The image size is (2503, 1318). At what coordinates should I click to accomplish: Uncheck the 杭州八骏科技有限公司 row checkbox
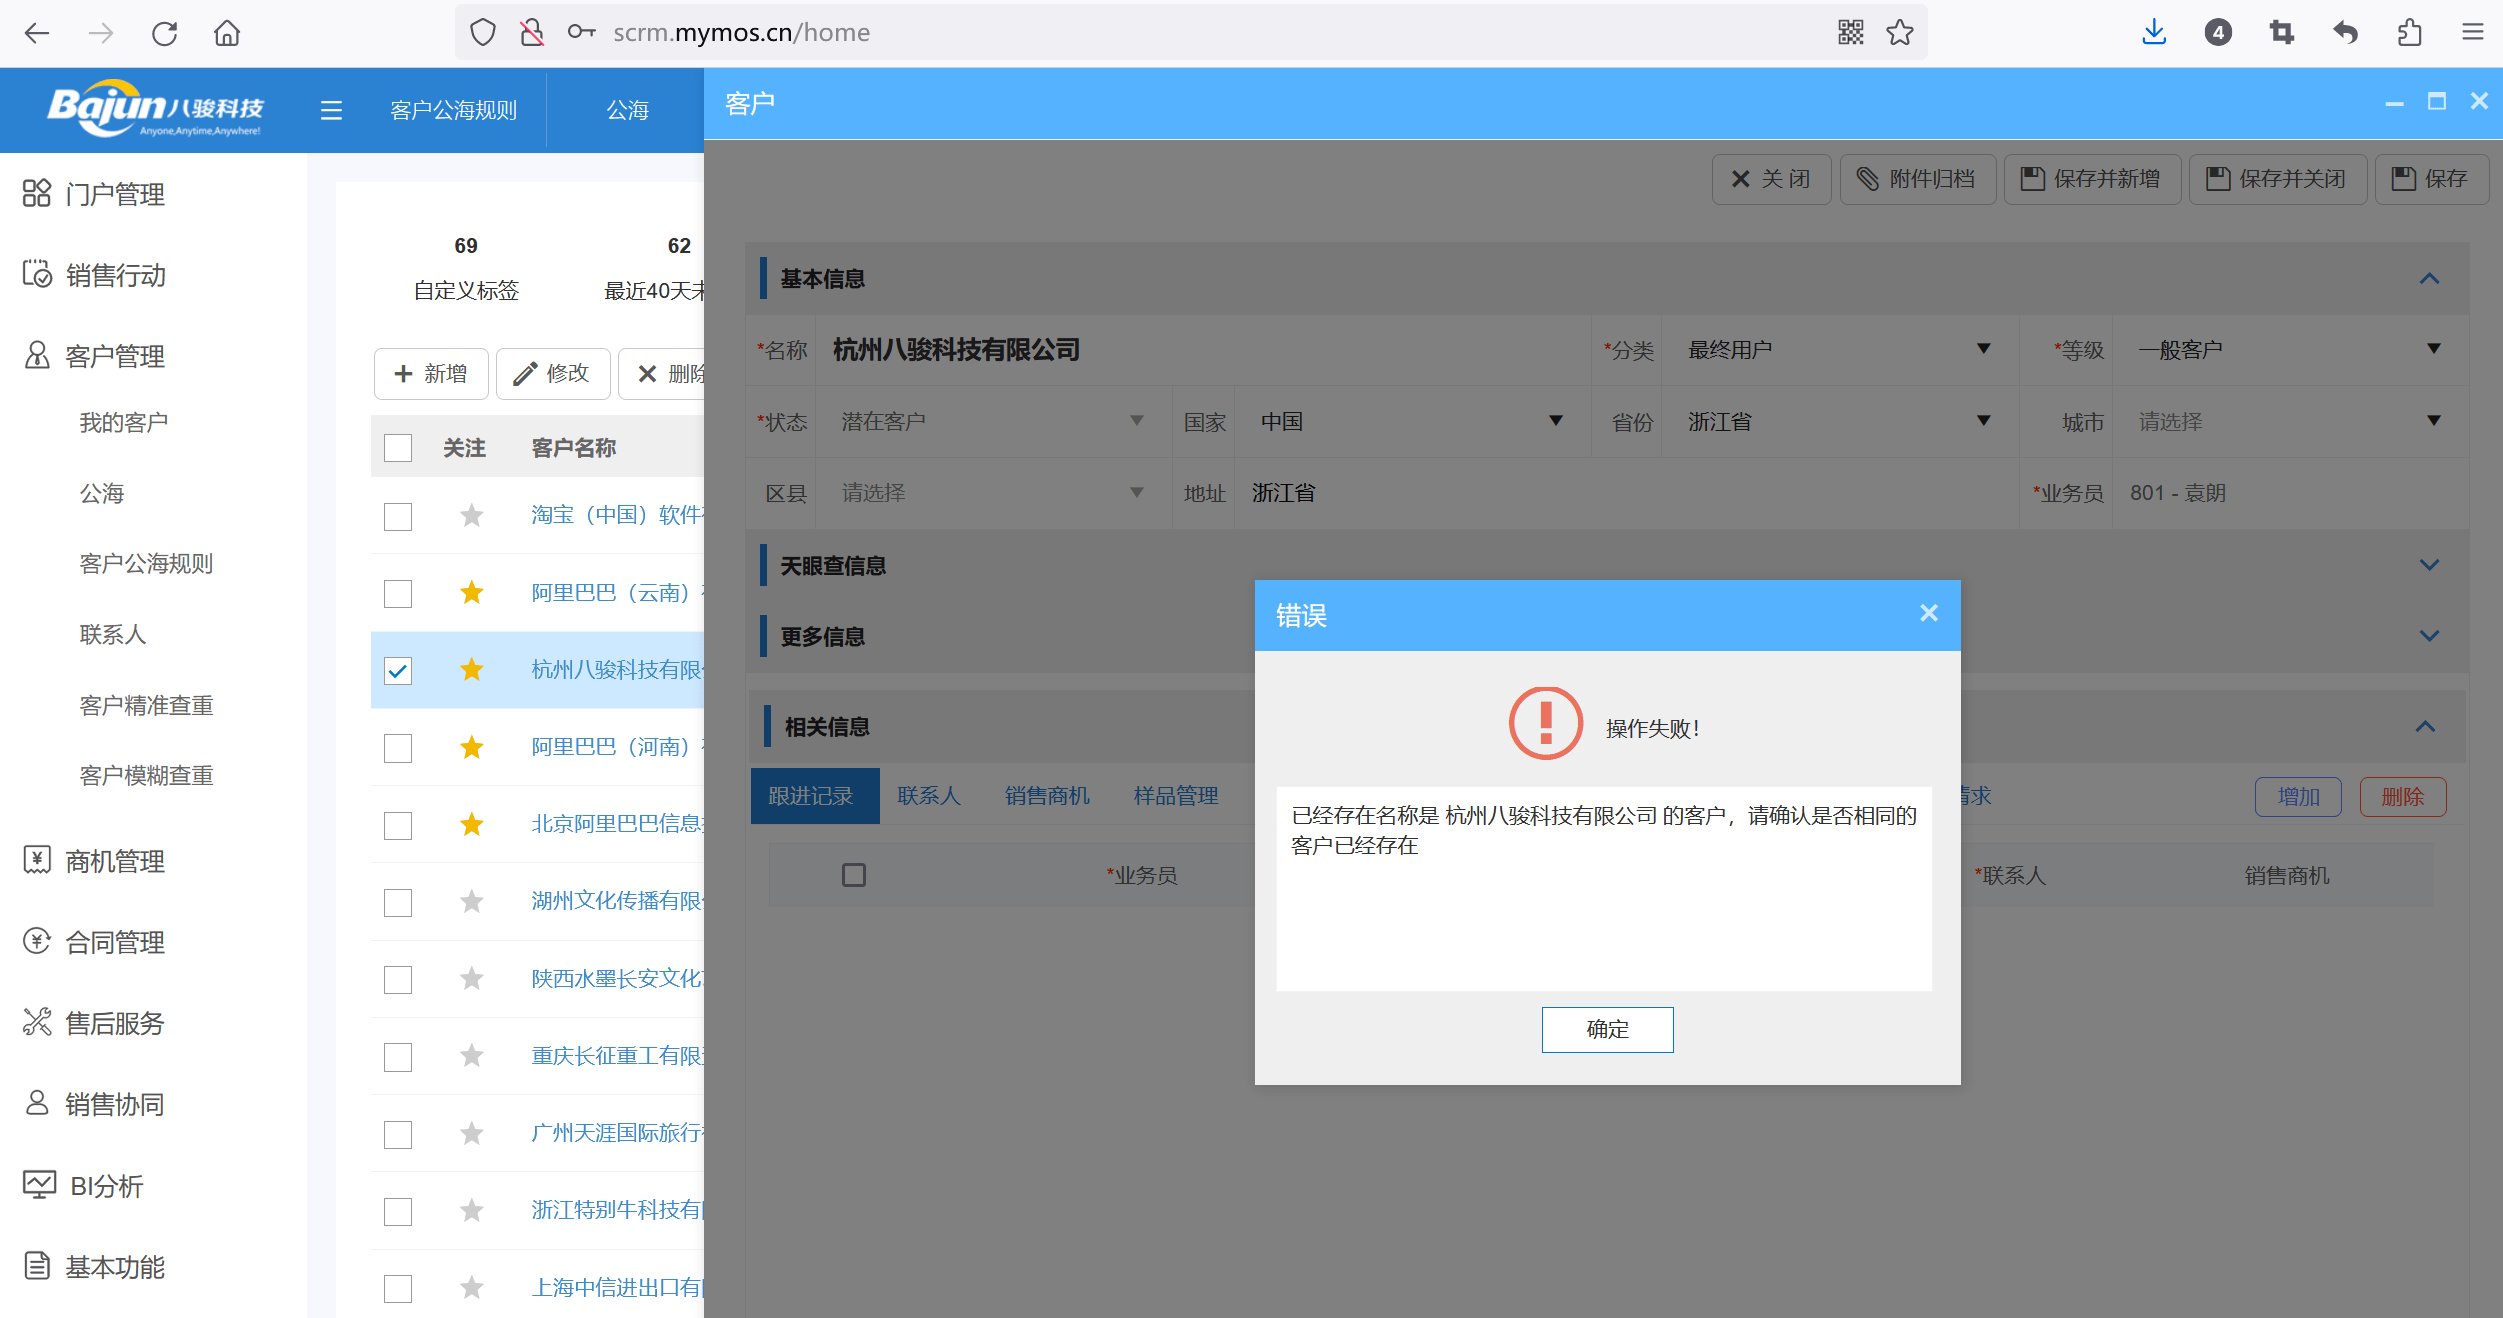[x=398, y=670]
